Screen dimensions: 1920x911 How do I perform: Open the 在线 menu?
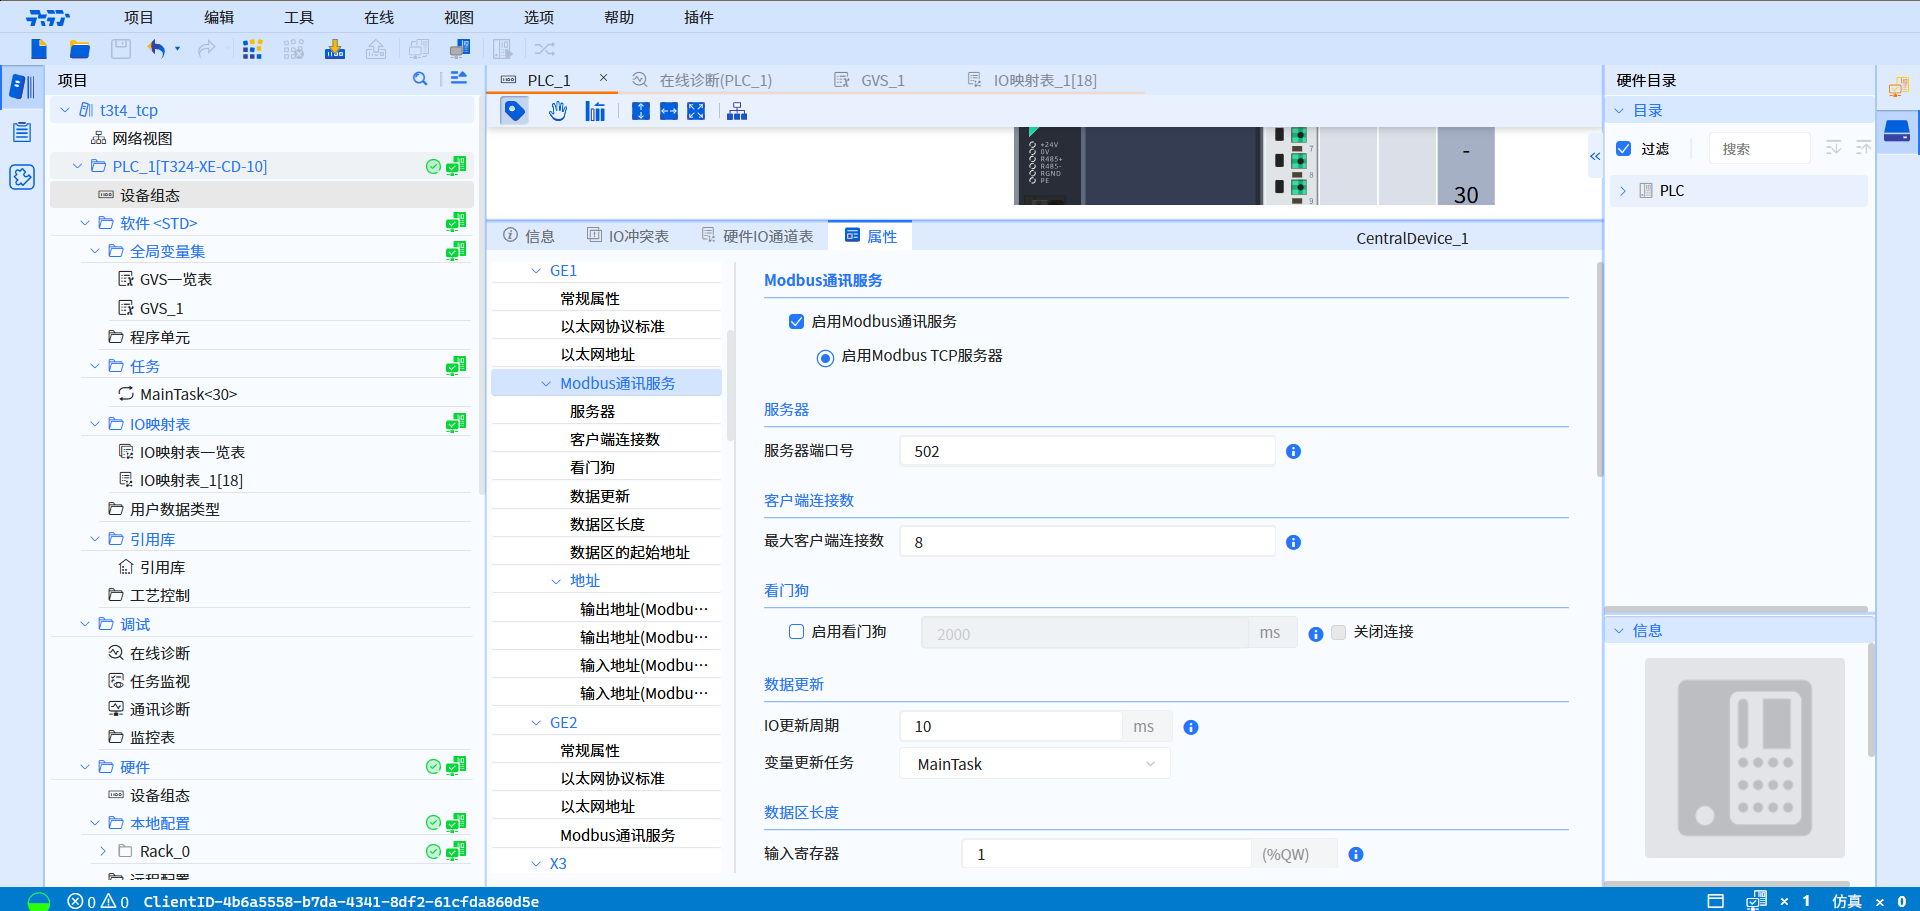pos(377,16)
